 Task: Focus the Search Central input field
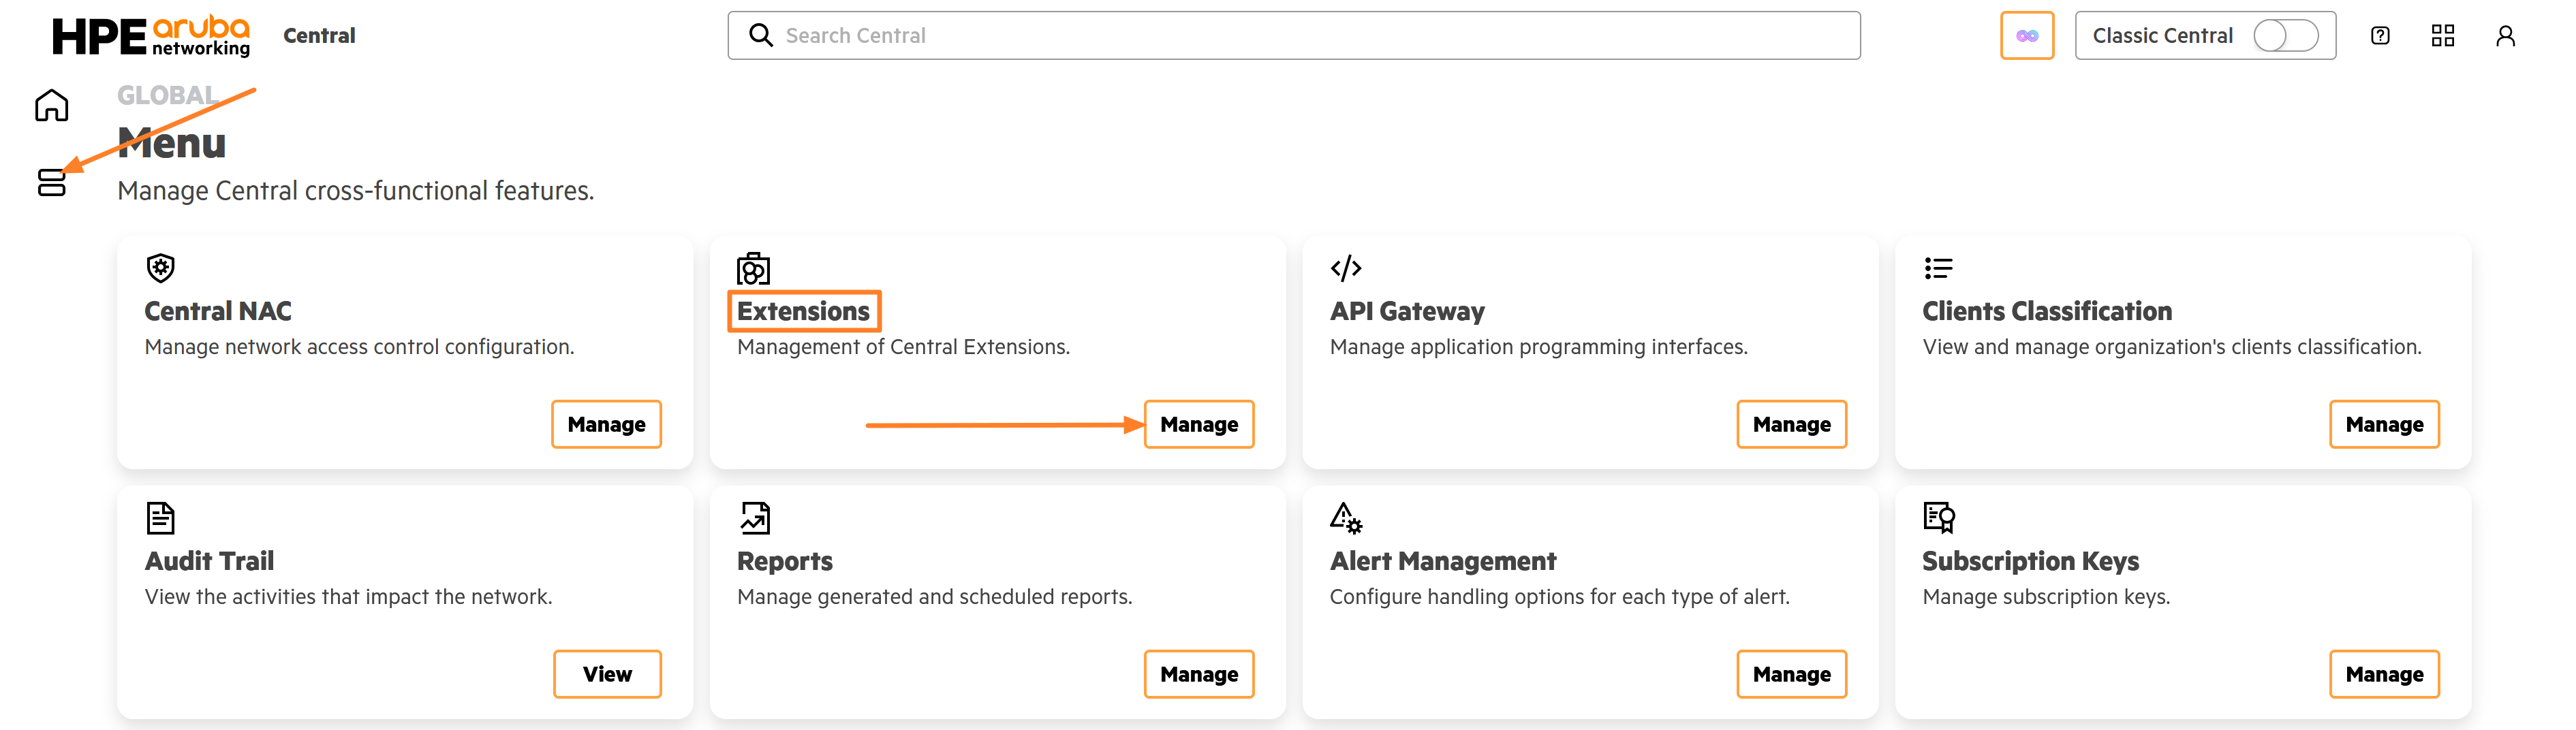(x=1294, y=36)
